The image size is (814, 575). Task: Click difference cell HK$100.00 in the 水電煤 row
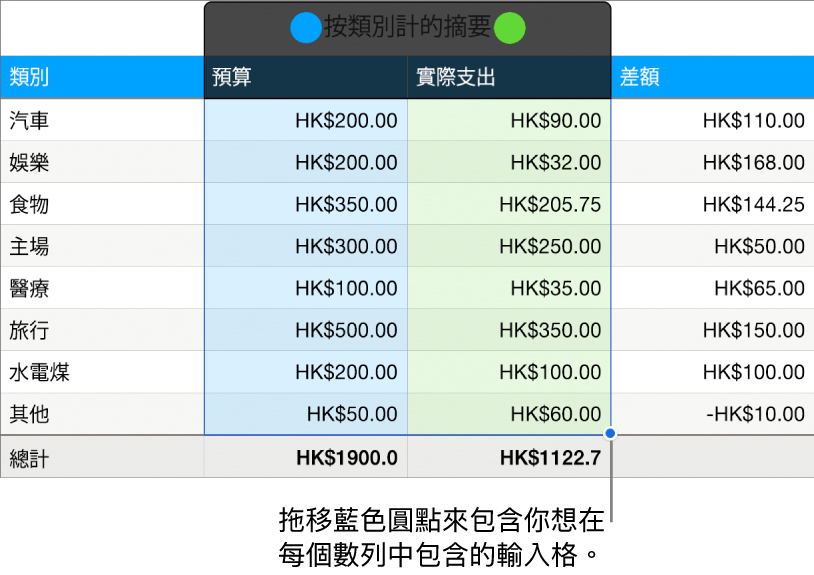pyautogui.click(x=712, y=372)
